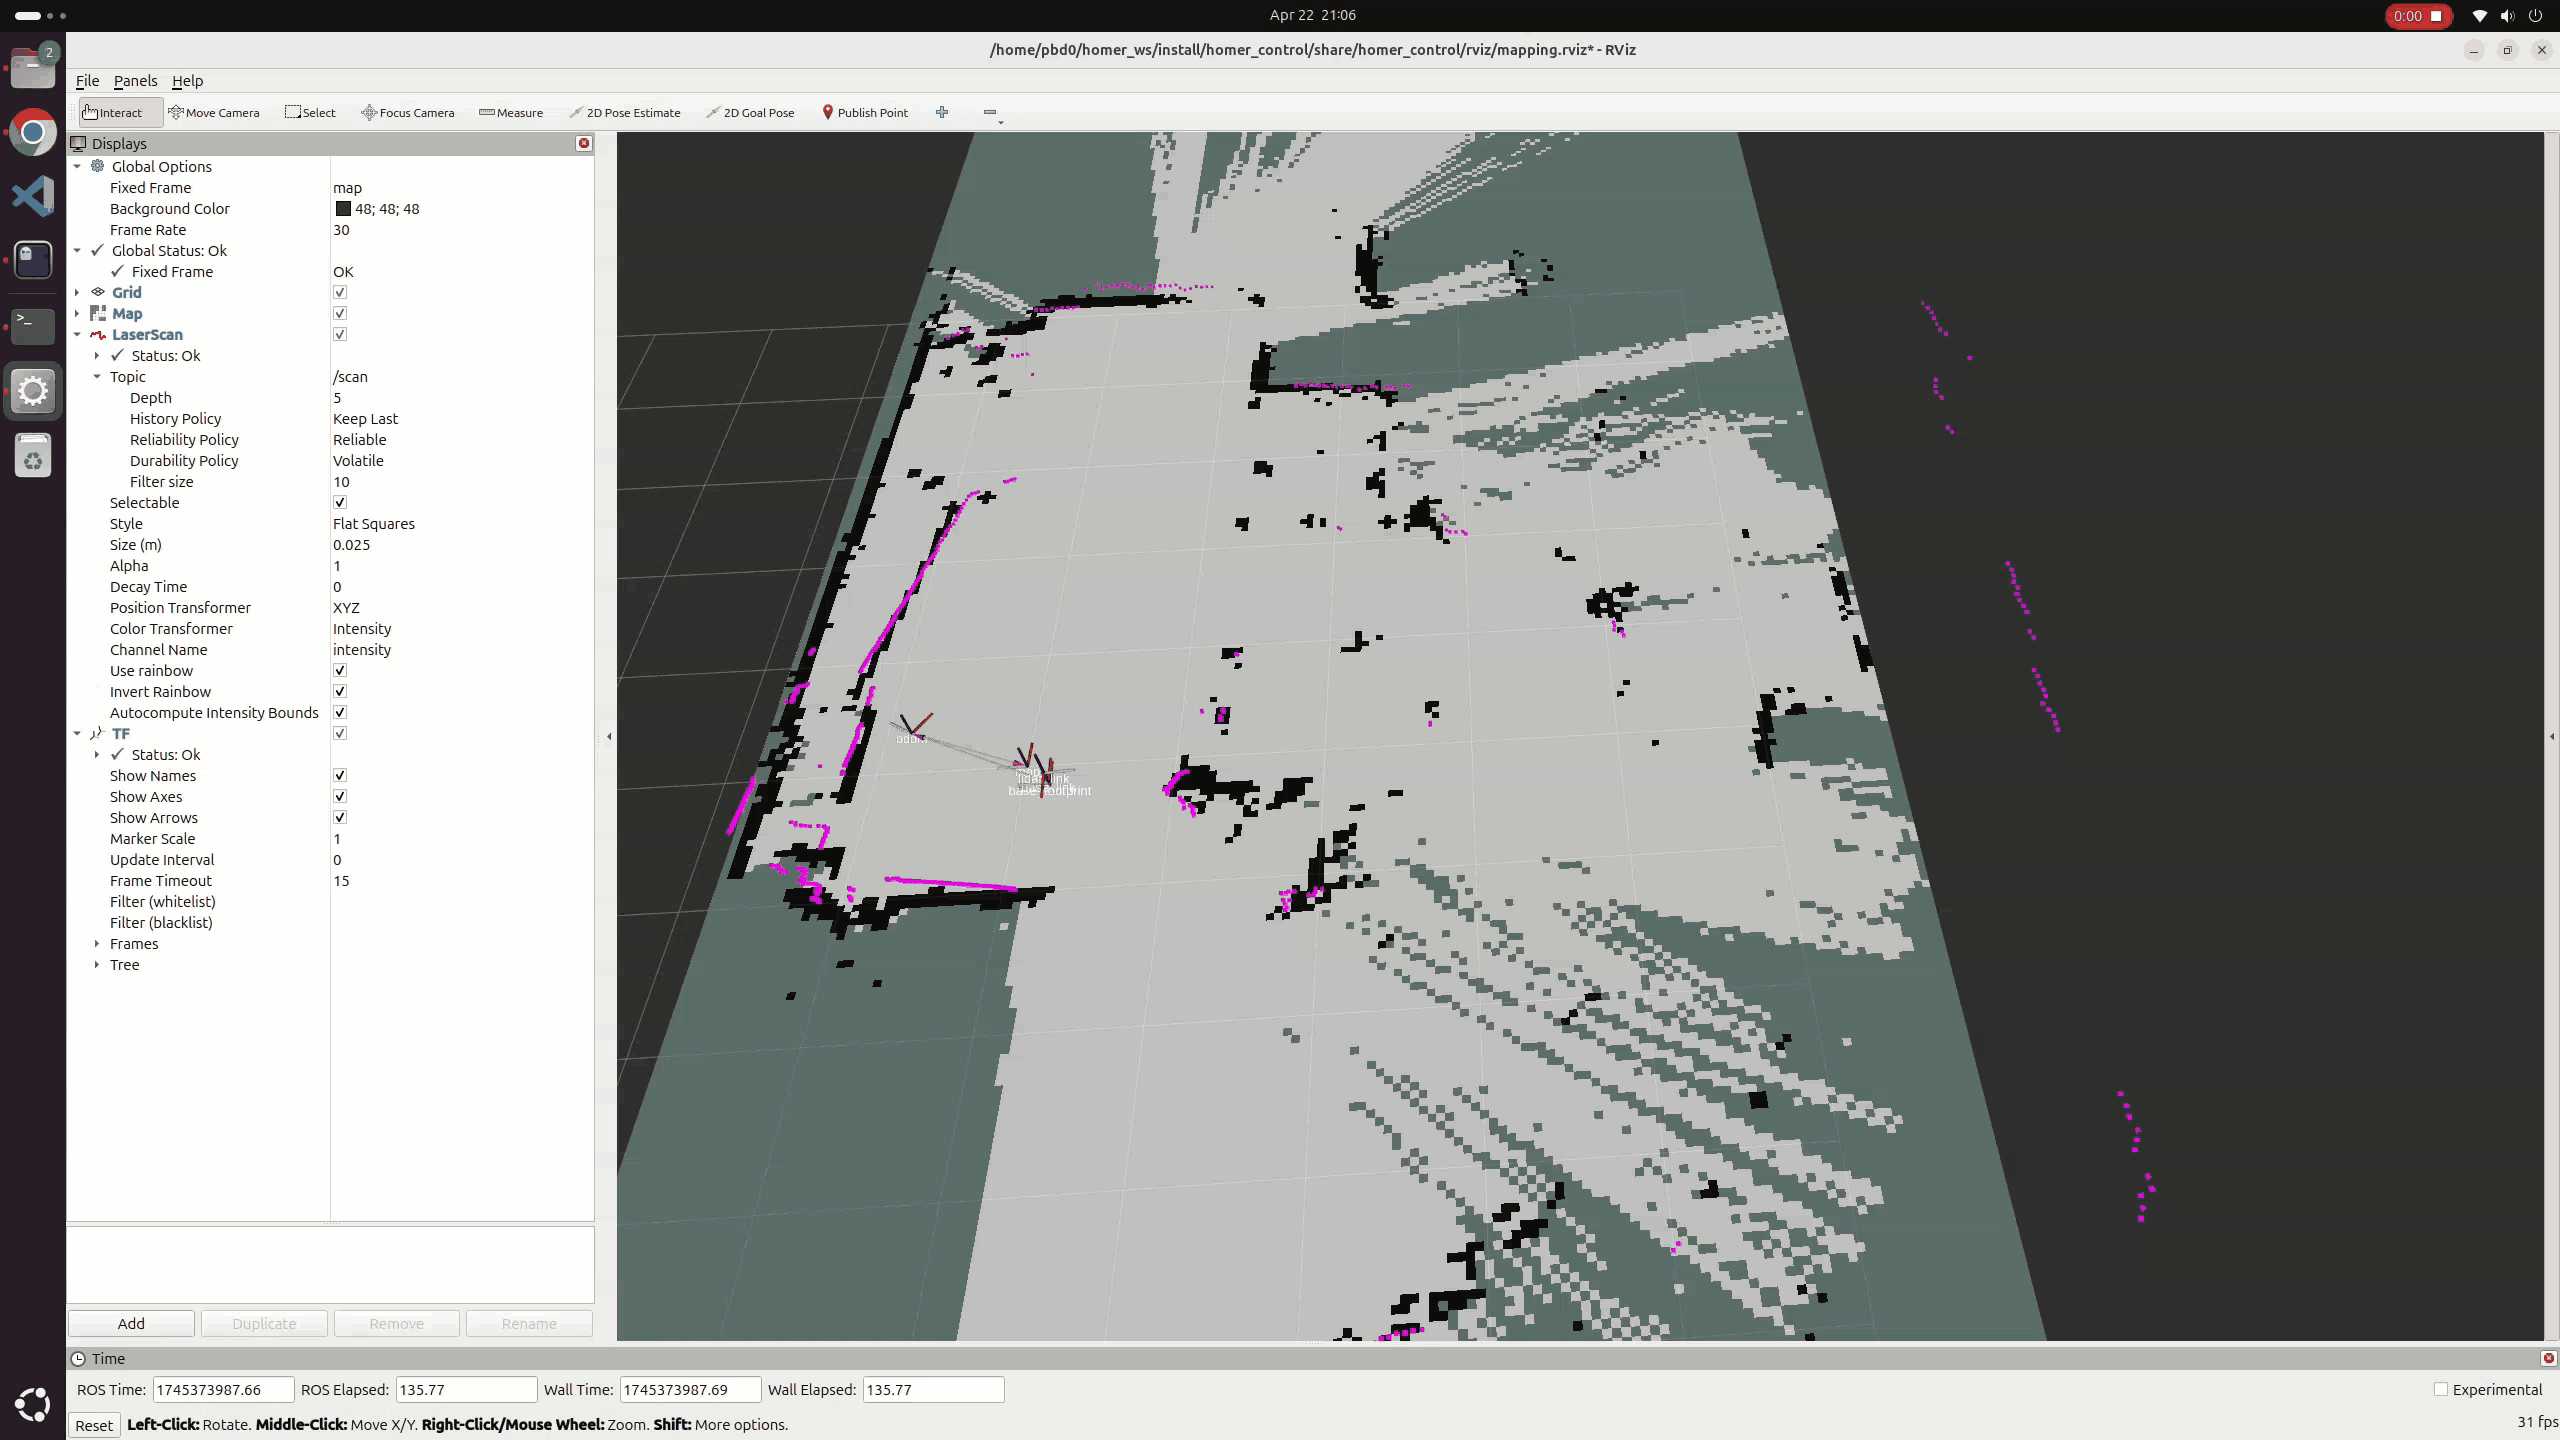
Task: Select the 2D Goal Pose tool
Action: pos(750,112)
